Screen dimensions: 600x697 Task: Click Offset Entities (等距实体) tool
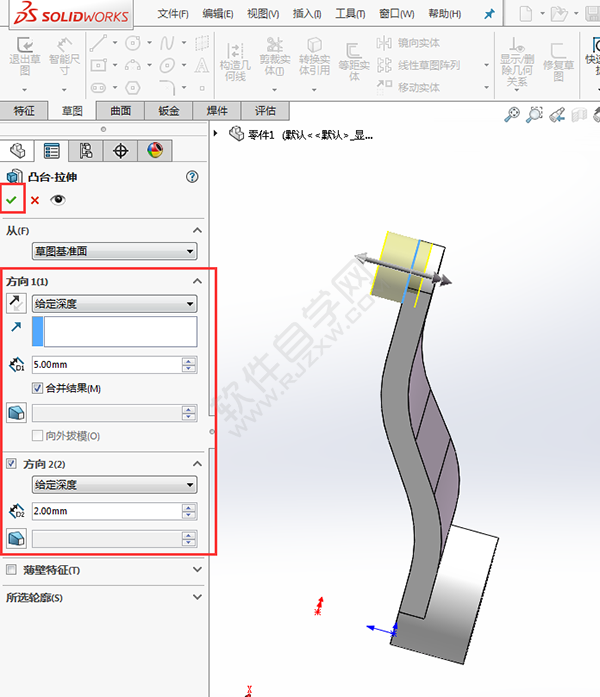[354, 62]
